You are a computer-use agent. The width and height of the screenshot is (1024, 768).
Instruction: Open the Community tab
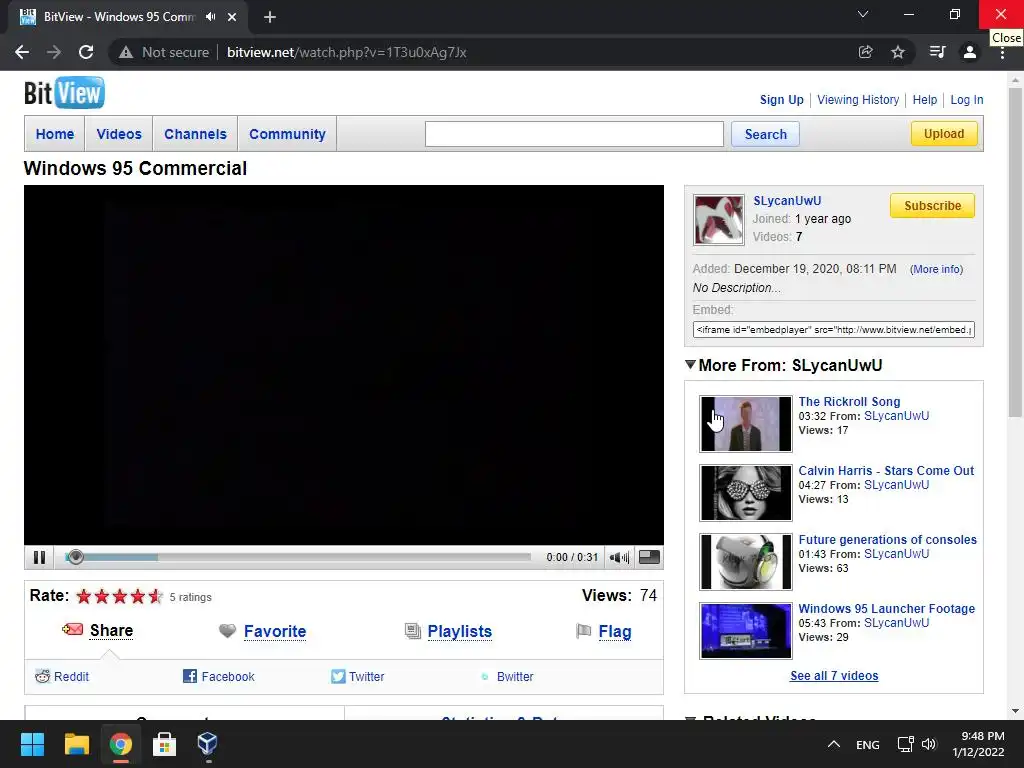coord(287,134)
